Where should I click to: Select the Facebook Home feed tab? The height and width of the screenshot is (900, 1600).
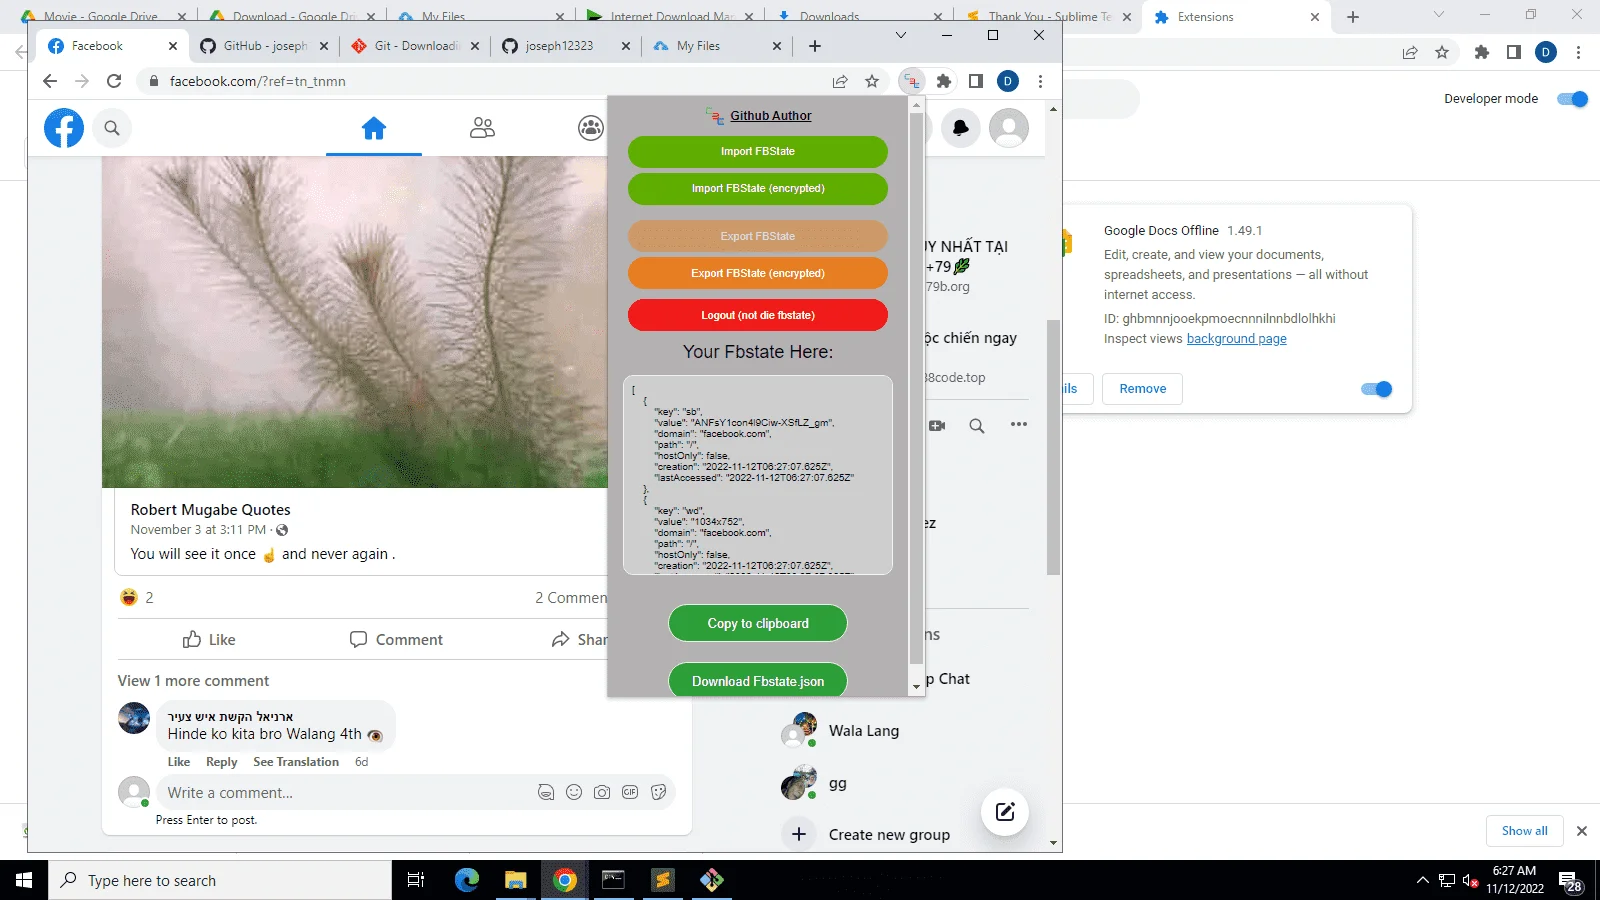(374, 128)
